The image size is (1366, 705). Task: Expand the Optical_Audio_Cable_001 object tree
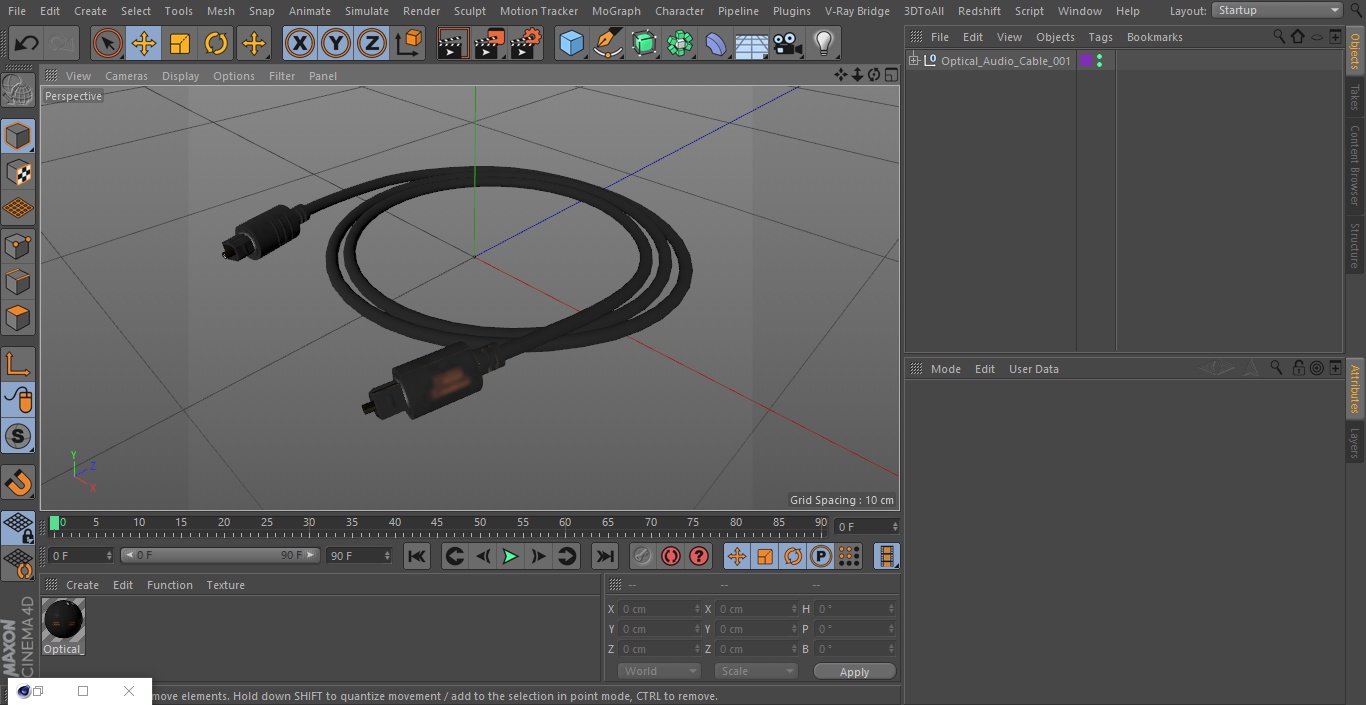(x=913, y=61)
